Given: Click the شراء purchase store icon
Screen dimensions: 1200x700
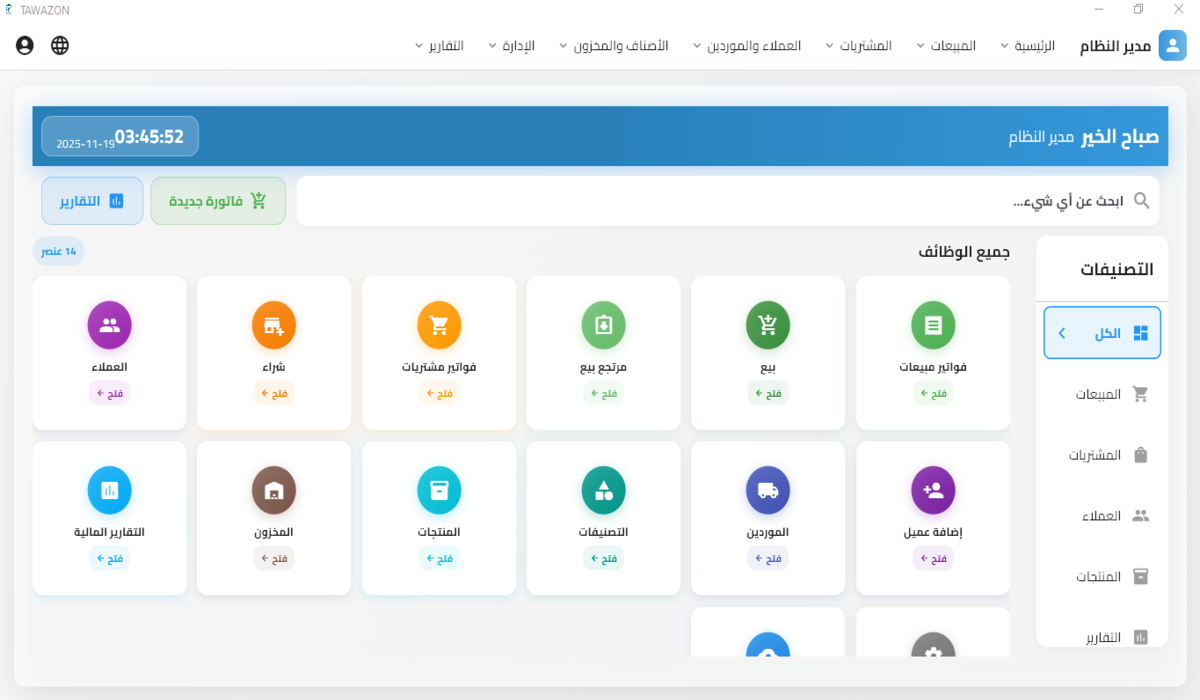Looking at the screenshot, I should tap(273, 325).
